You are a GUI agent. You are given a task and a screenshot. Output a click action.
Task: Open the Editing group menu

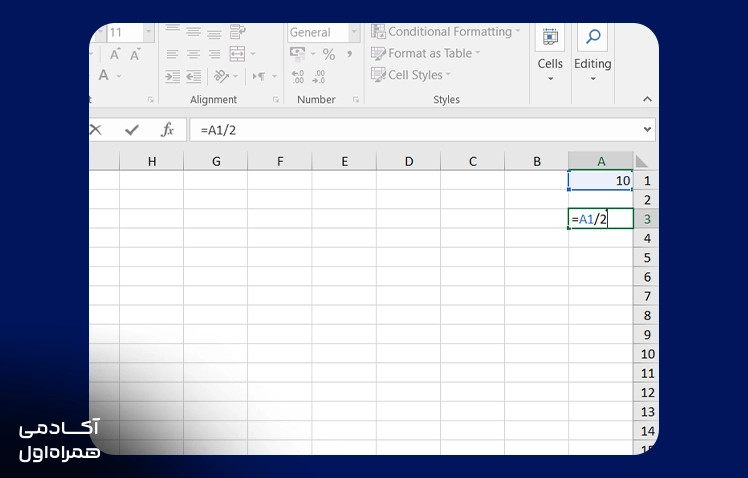[592, 54]
